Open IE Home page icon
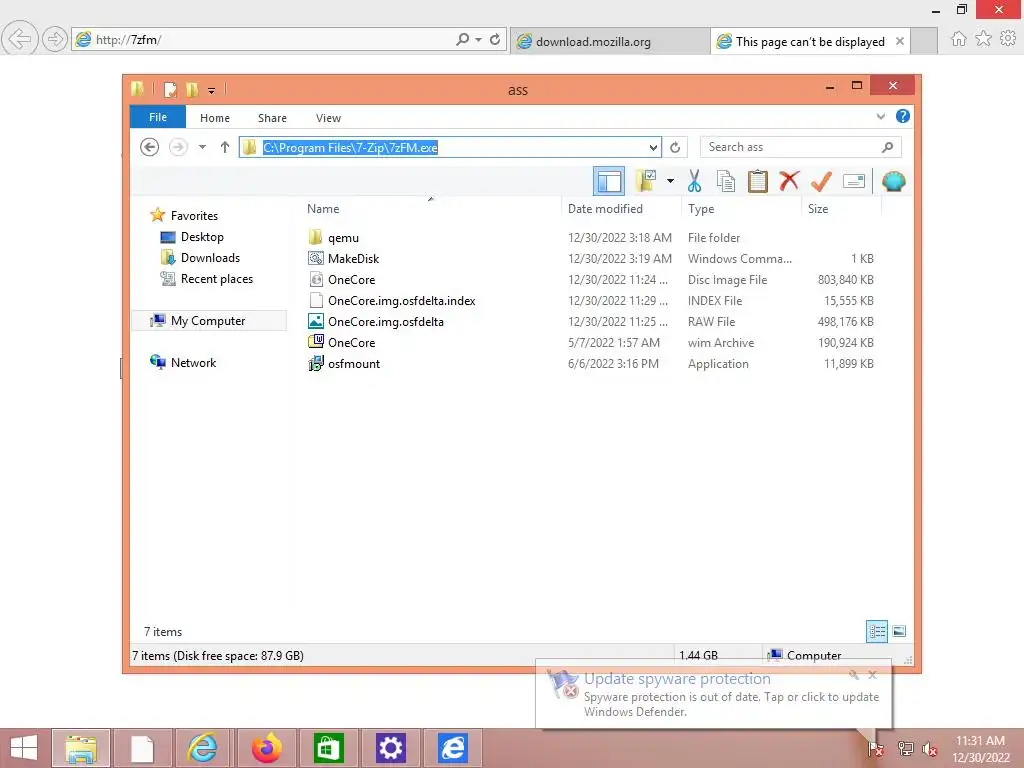Viewport: 1024px width, 768px height. [958, 39]
